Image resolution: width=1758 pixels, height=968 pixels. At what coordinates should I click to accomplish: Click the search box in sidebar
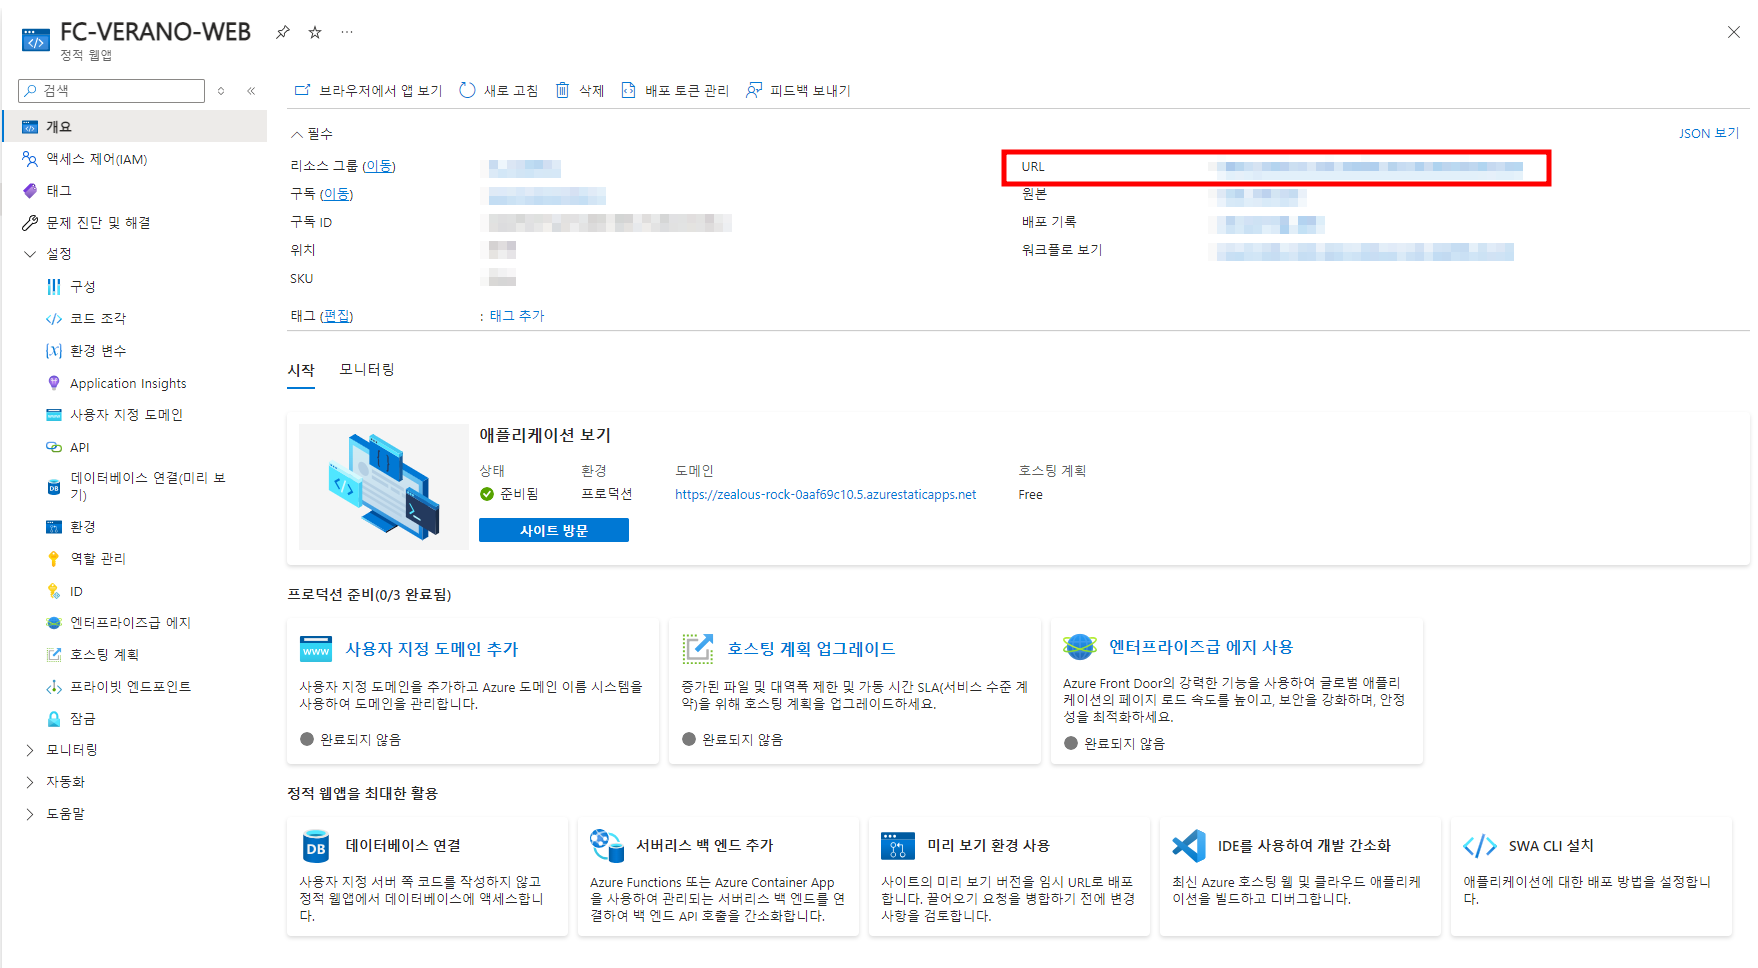pyautogui.click(x=111, y=91)
